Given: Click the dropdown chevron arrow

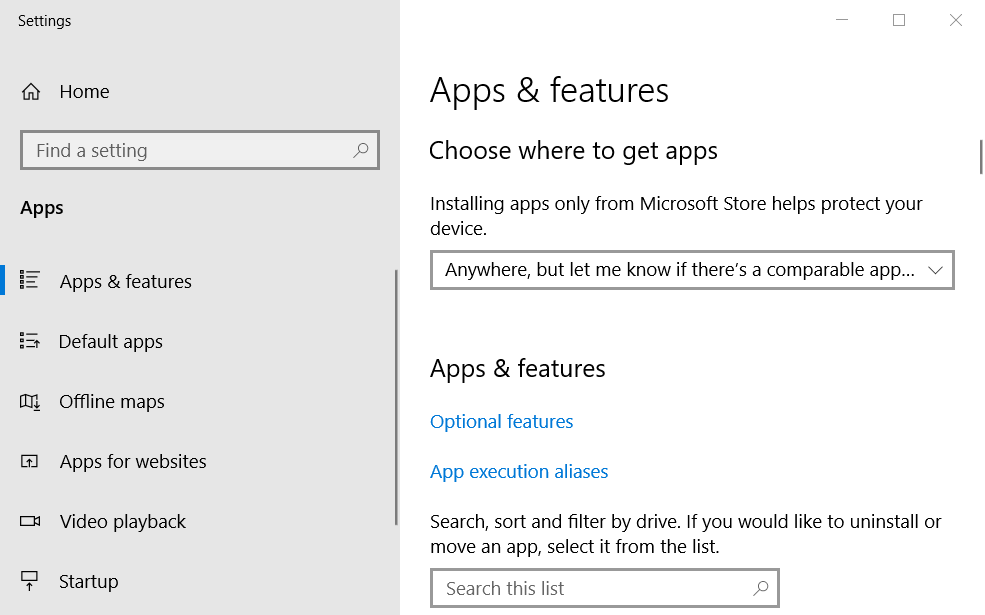Looking at the screenshot, I should coord(935,270).
